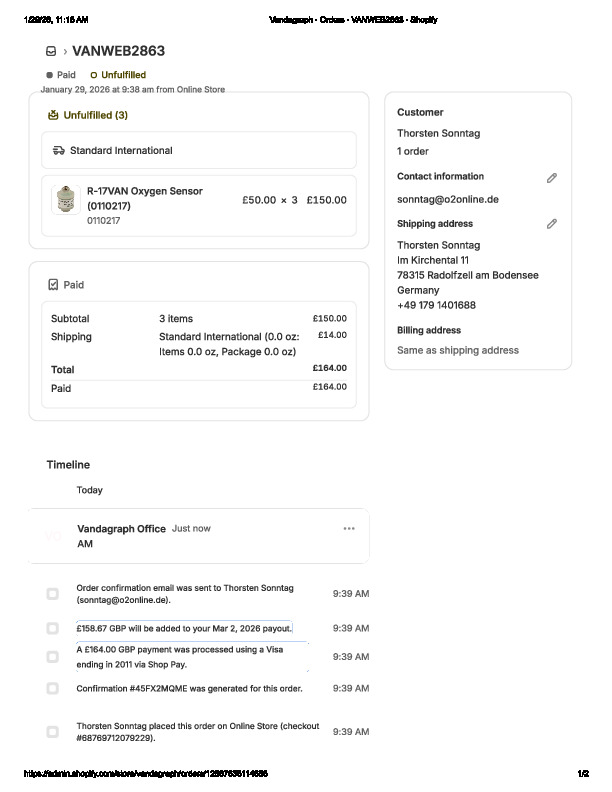Click the Standard International delivery truck icon
The height and width of the screenshot is (792, 612).
(x=59, y=151)
